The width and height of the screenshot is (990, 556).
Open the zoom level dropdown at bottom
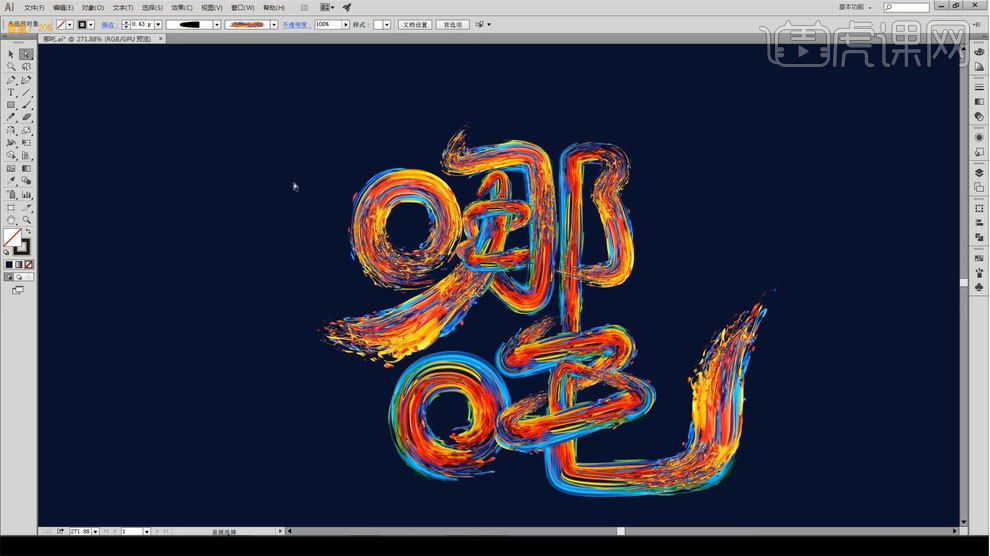(x=95, y=532)
